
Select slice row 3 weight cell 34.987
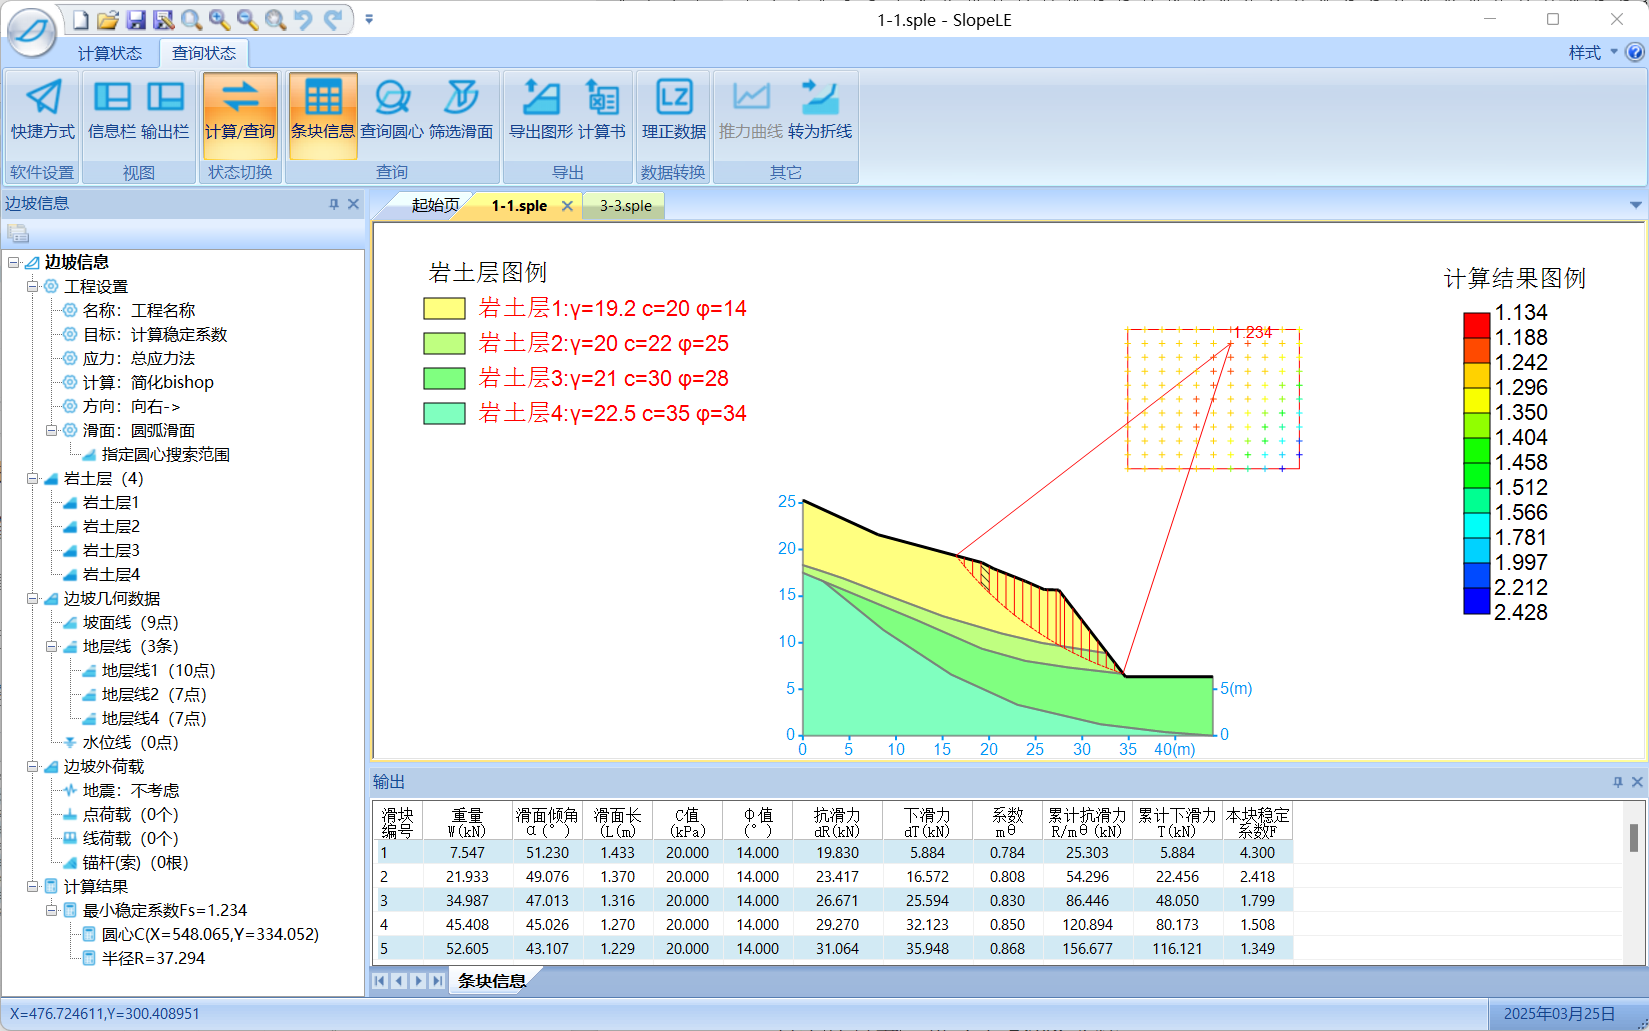[x=467, y=900]
